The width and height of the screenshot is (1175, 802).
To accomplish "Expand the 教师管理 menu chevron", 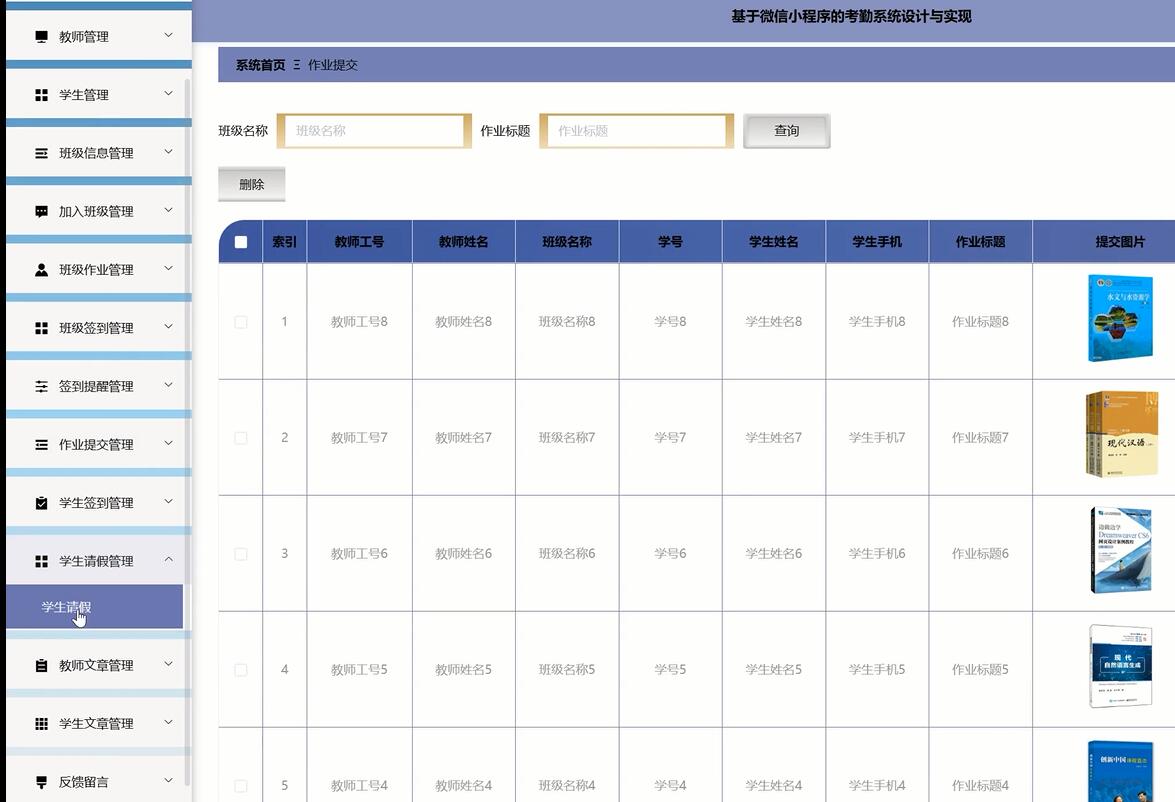I will click(169, 35).
